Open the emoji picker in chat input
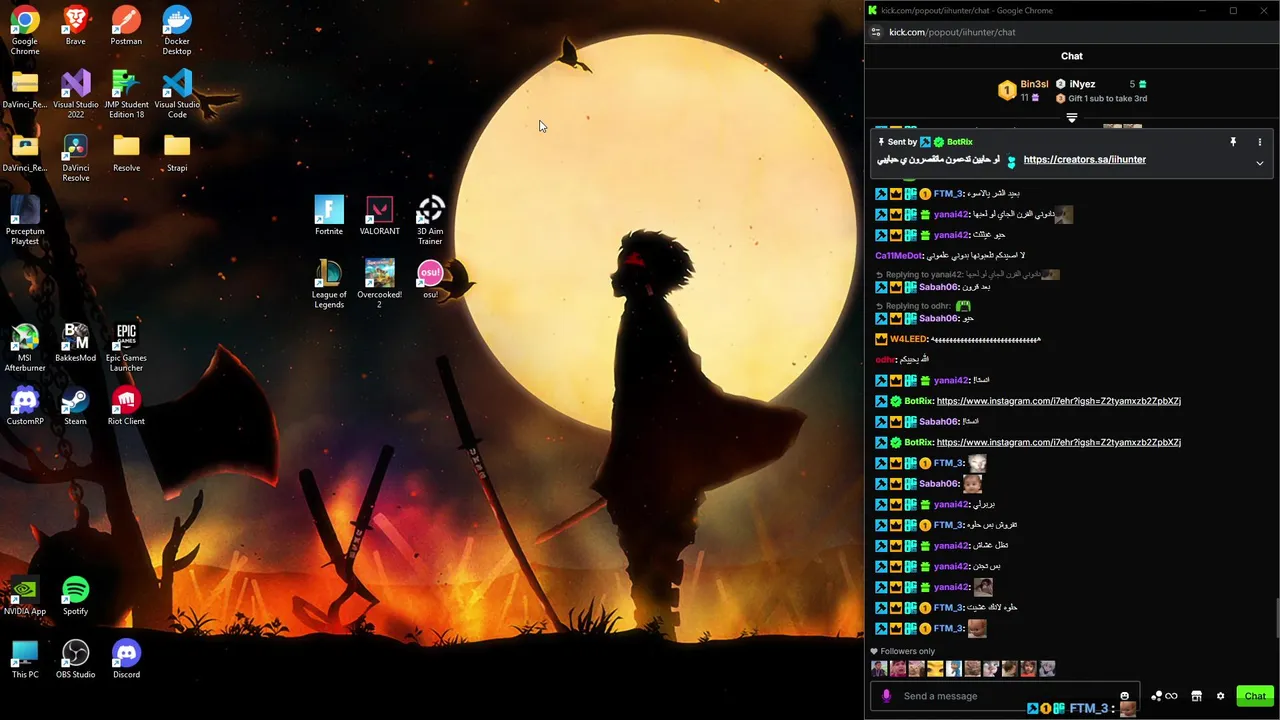1280x720 pixels. click(1124, 696)
